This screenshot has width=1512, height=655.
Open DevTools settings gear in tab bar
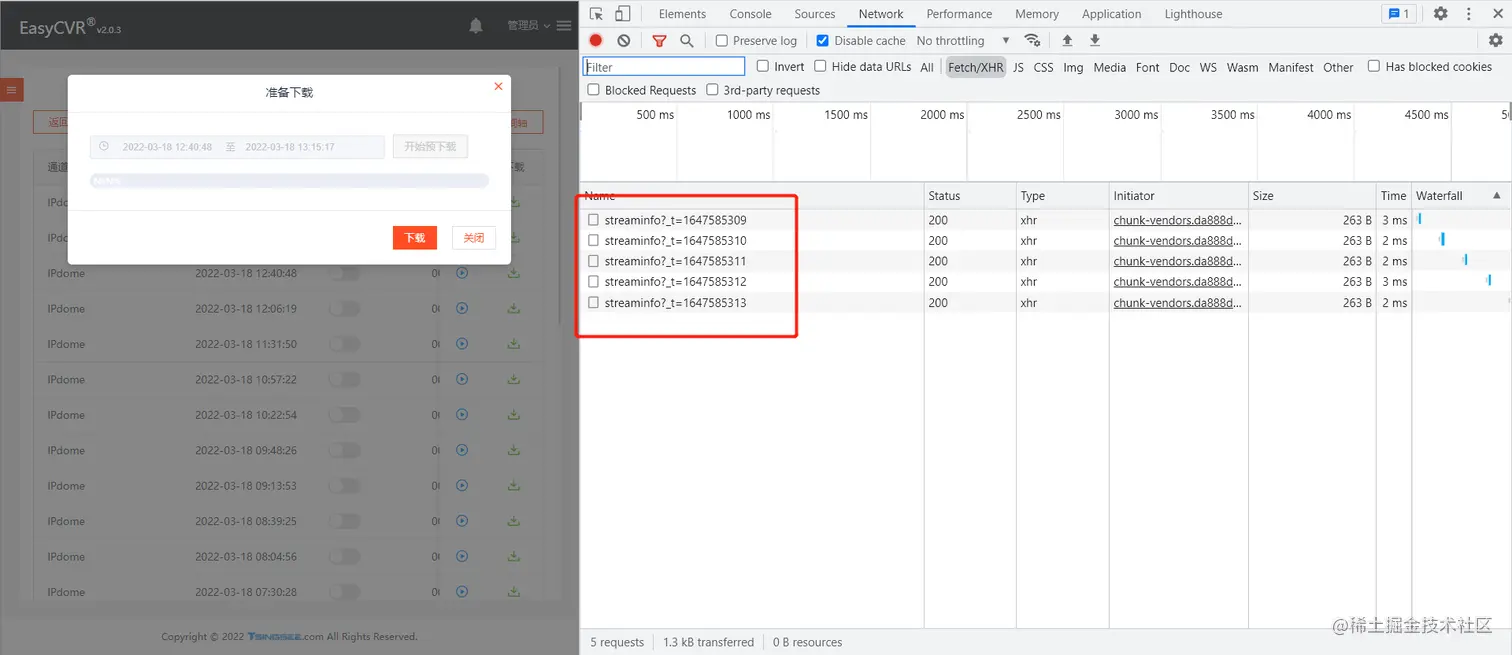pos(1441,14)
